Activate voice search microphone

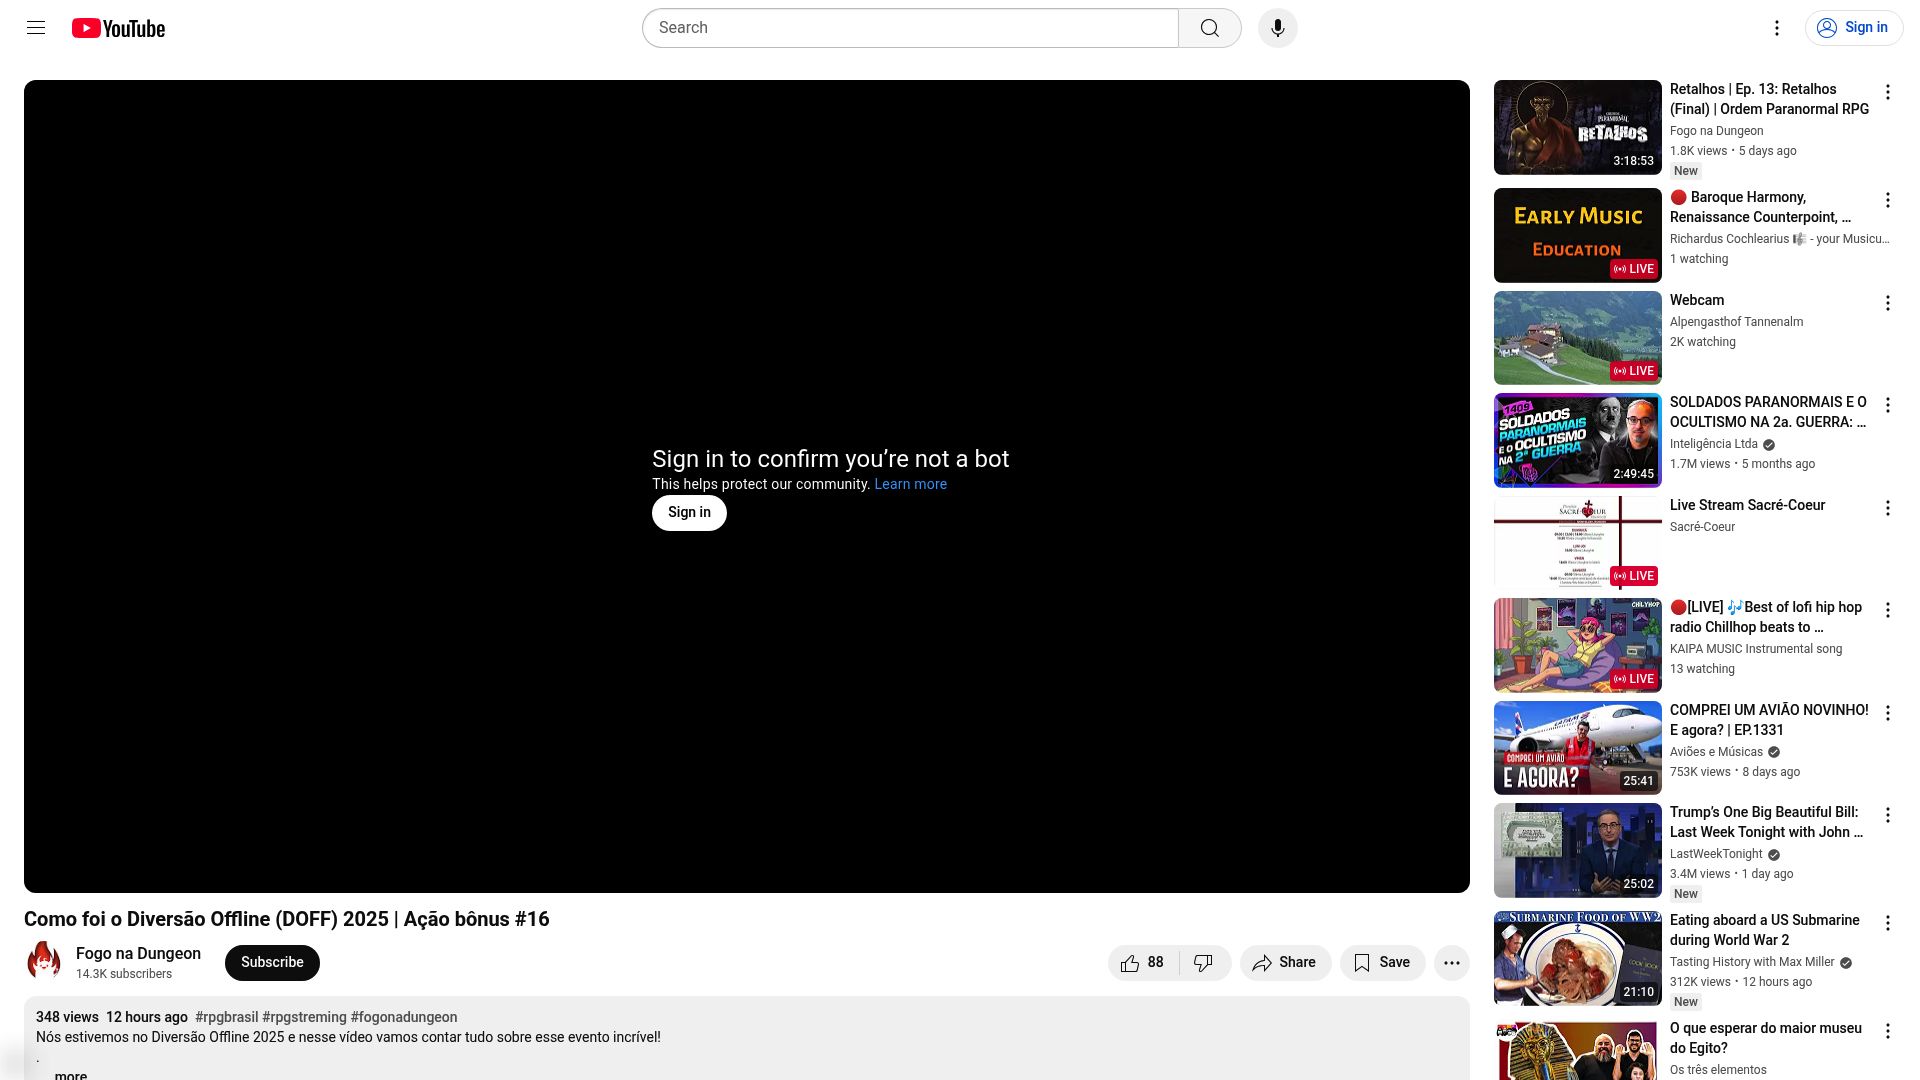[x=1277, y=28]
